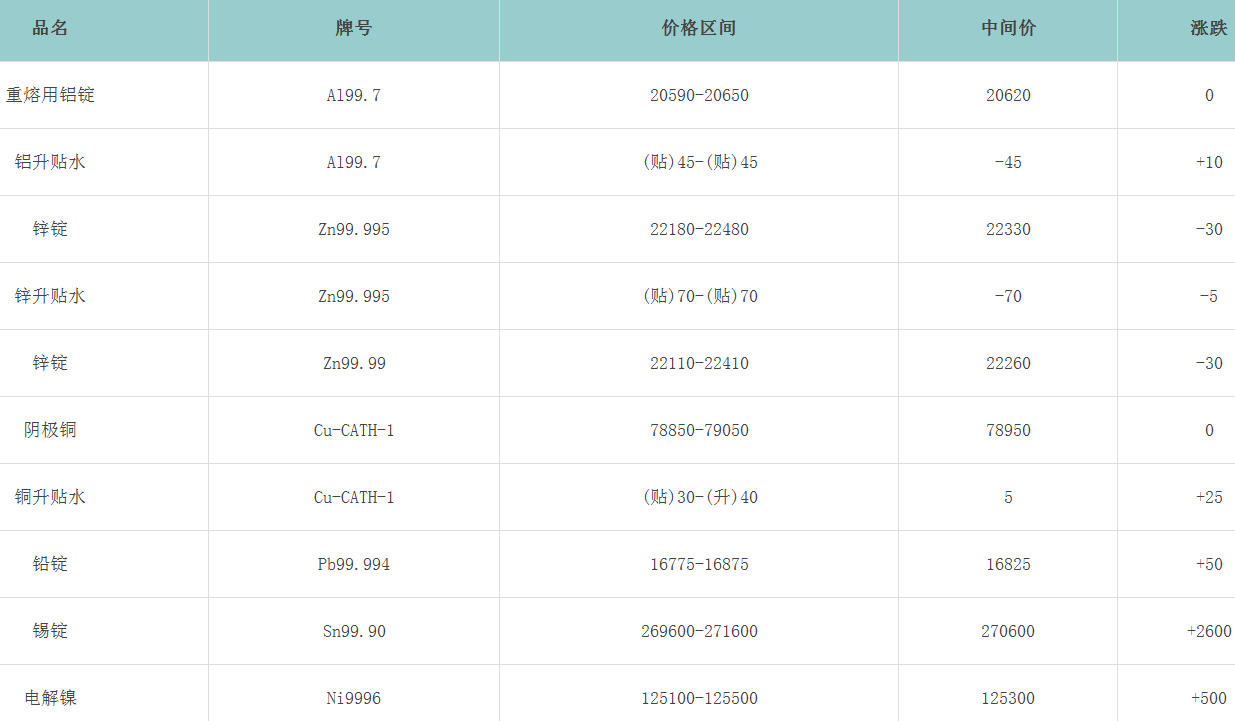Image resolution: width=1235 pixels, height=721 pixels.
Task: Click the 价格区间 column header
Action: tap(699, 28)
